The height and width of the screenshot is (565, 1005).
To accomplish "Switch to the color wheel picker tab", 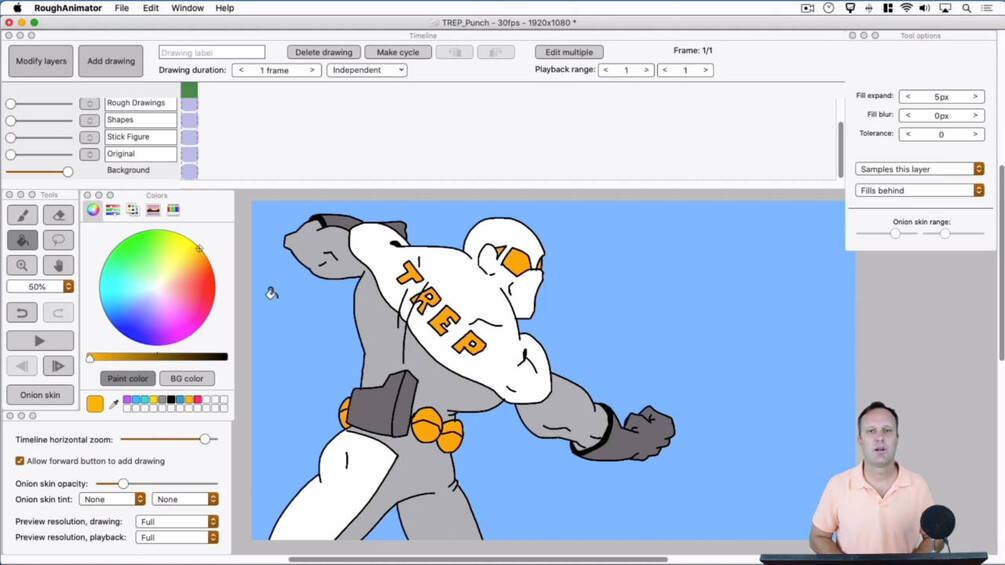I will point(94,209).
